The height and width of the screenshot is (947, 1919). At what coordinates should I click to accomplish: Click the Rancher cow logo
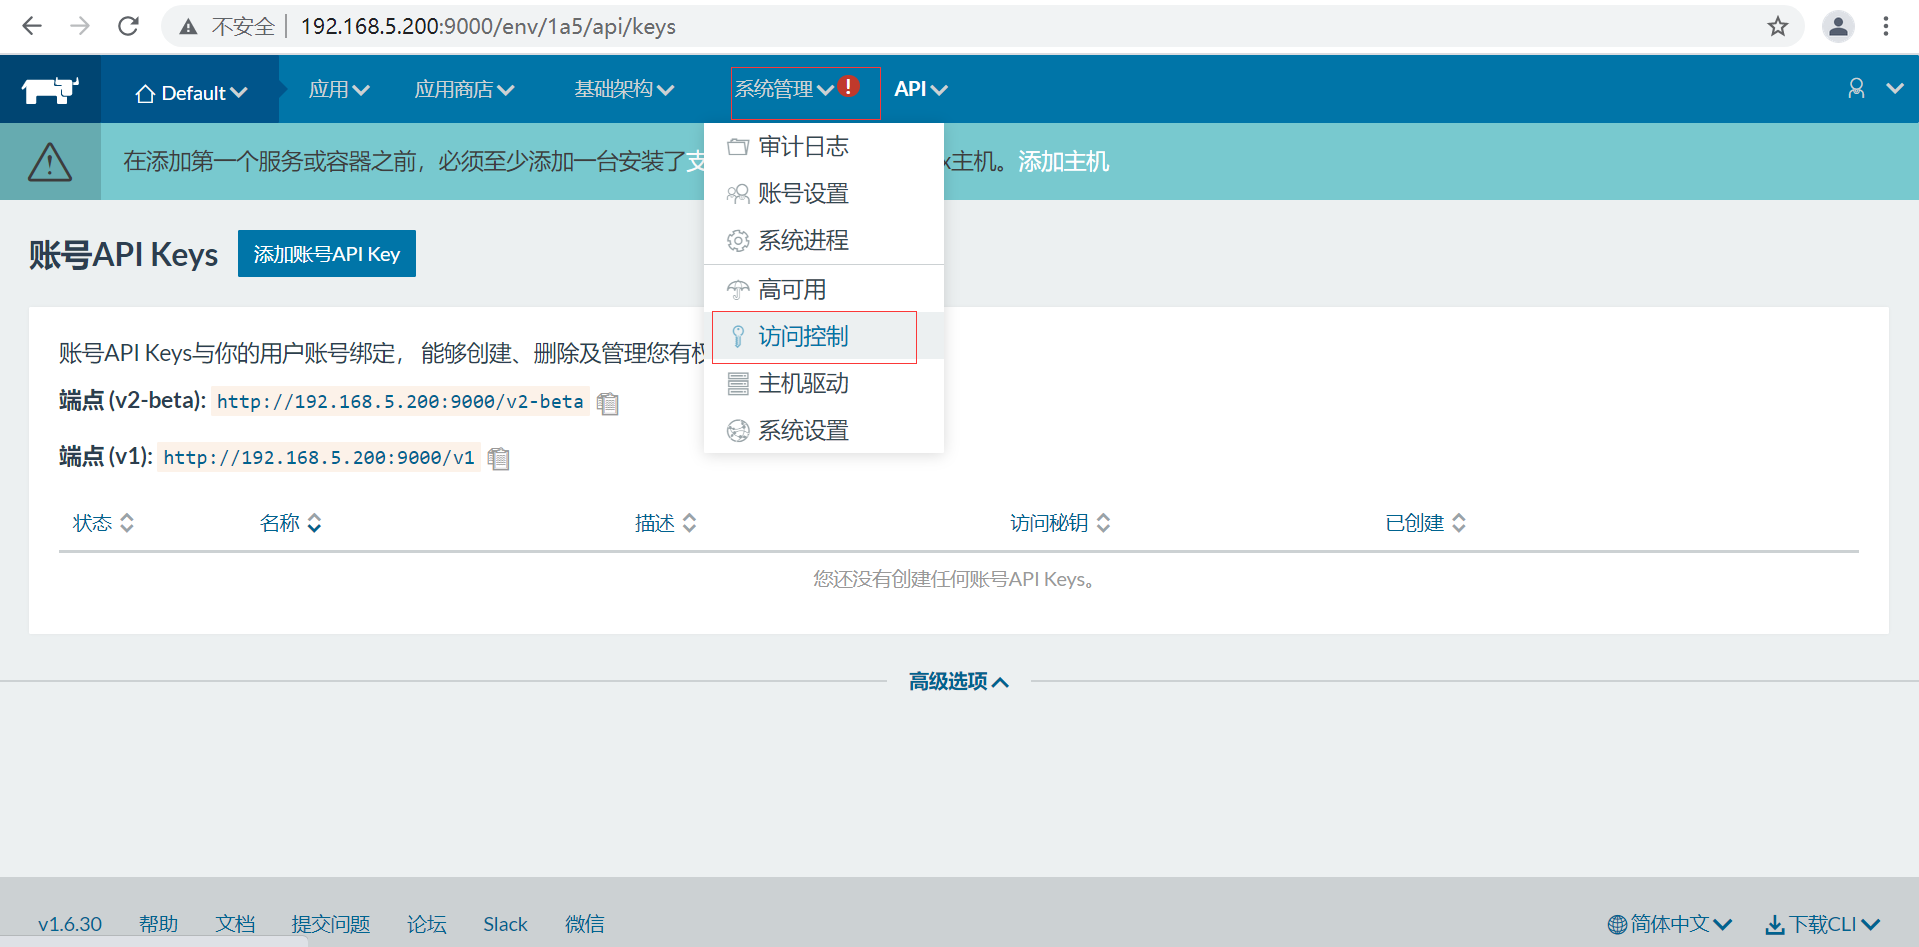50,91
